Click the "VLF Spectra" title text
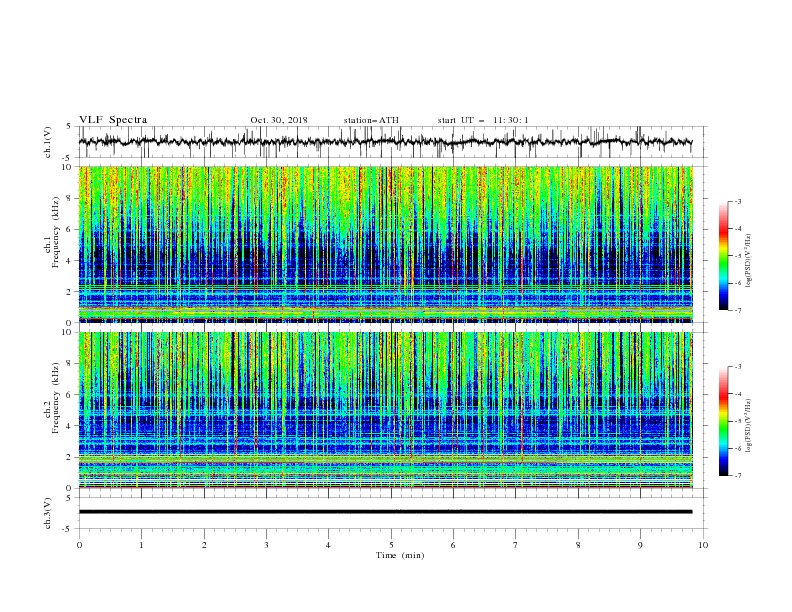792x612 pixels. 113,120
